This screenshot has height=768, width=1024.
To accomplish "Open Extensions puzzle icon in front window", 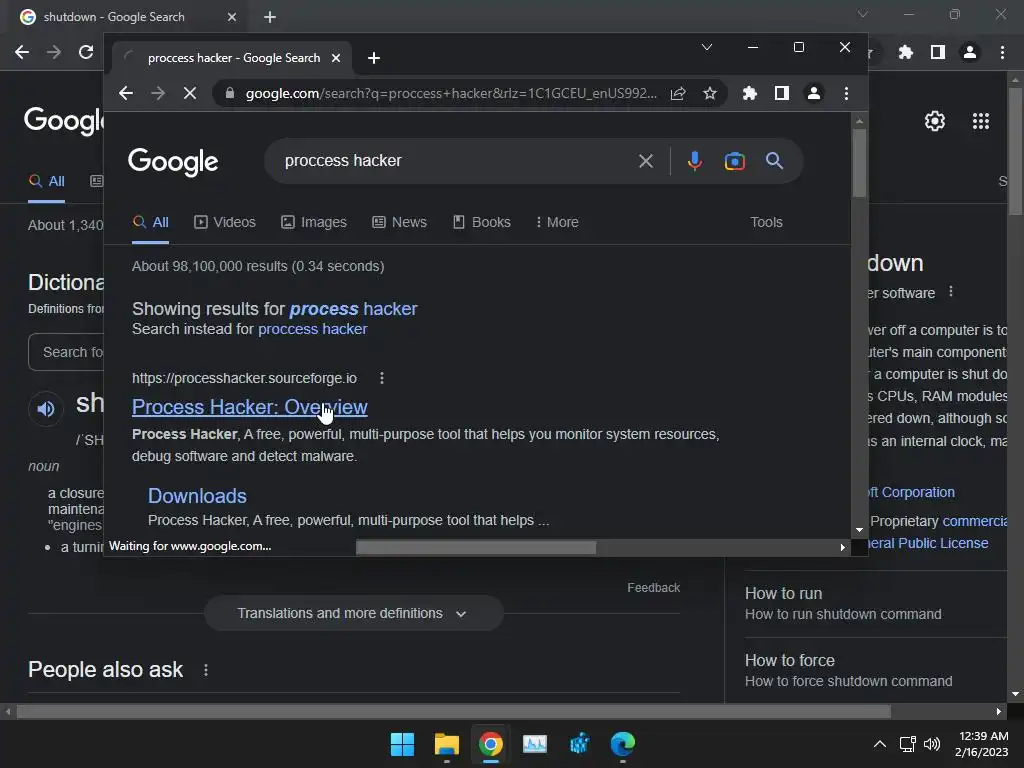I will 750,93.
